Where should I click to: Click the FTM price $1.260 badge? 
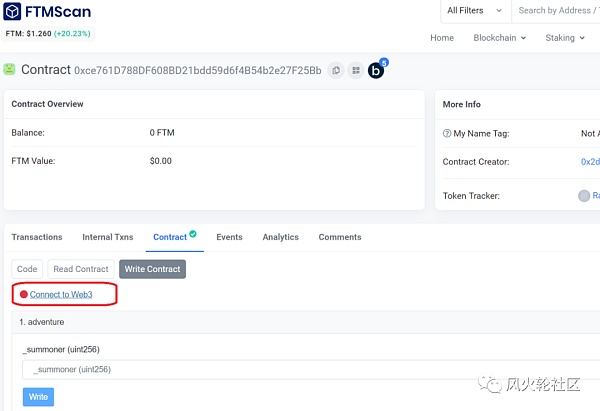coord(48,34)
